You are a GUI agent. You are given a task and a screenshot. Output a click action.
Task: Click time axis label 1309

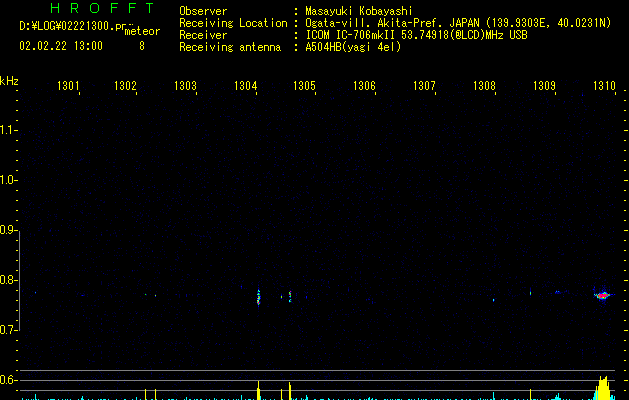point(544,86)
